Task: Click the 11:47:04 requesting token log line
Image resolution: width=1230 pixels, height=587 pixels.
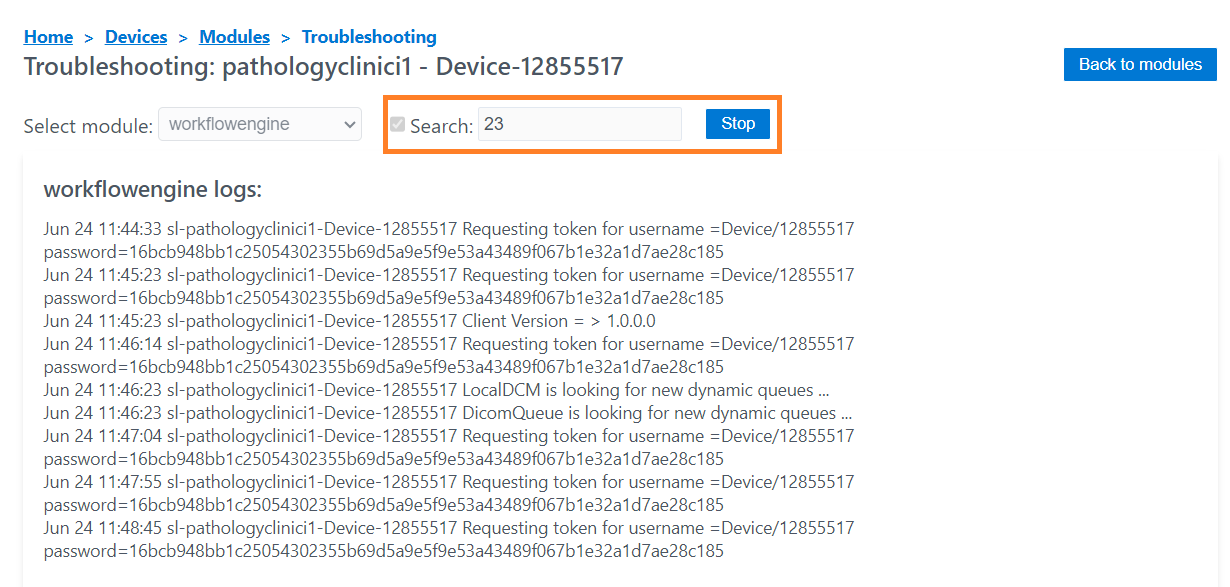Action: pyautogui.click(x=448, y=436)
